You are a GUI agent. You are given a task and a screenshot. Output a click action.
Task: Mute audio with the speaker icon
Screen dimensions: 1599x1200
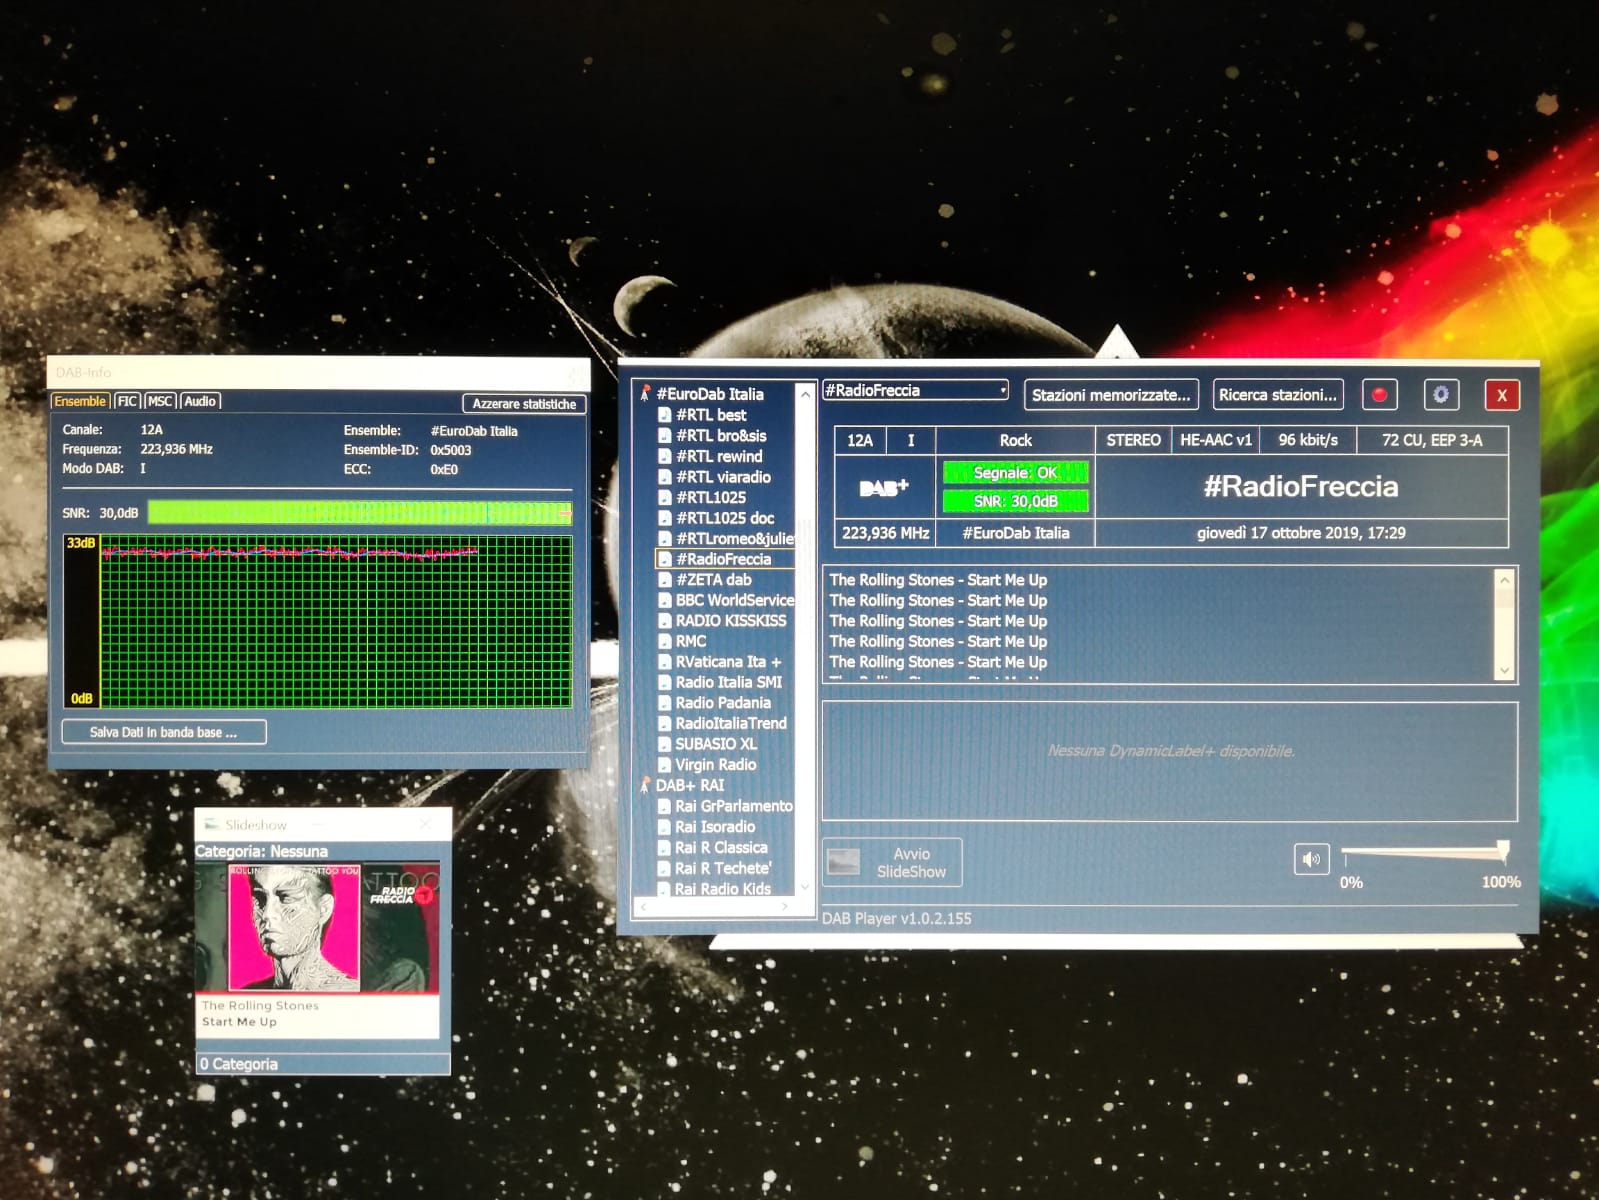click(1311, 858)
